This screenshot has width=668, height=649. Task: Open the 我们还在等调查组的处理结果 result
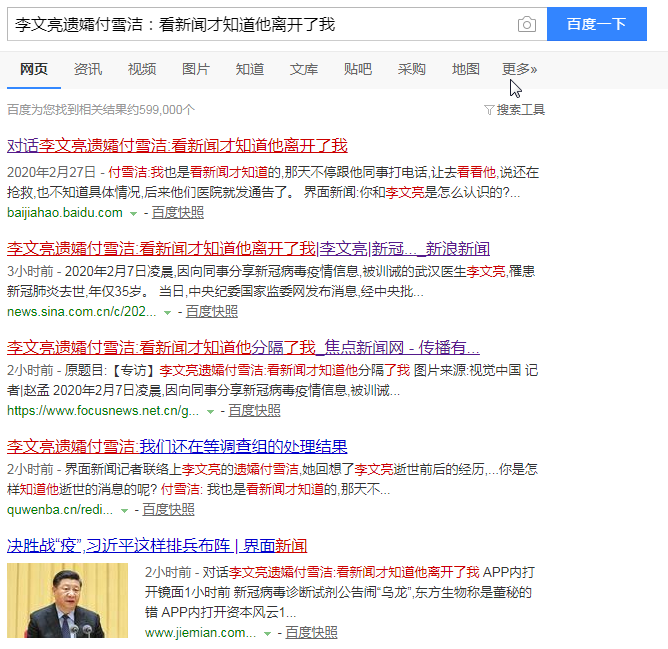tap(177, 446)
